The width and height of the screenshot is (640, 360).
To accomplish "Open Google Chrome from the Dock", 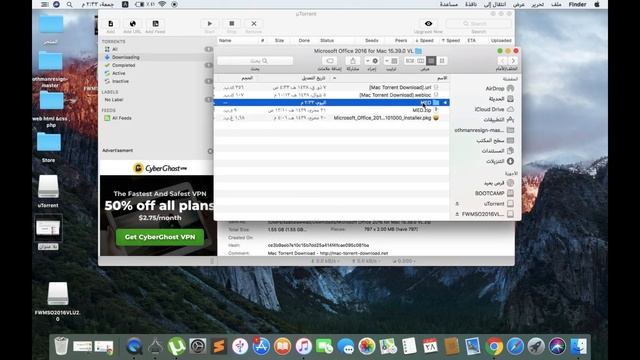I will [x=494, y=347].
